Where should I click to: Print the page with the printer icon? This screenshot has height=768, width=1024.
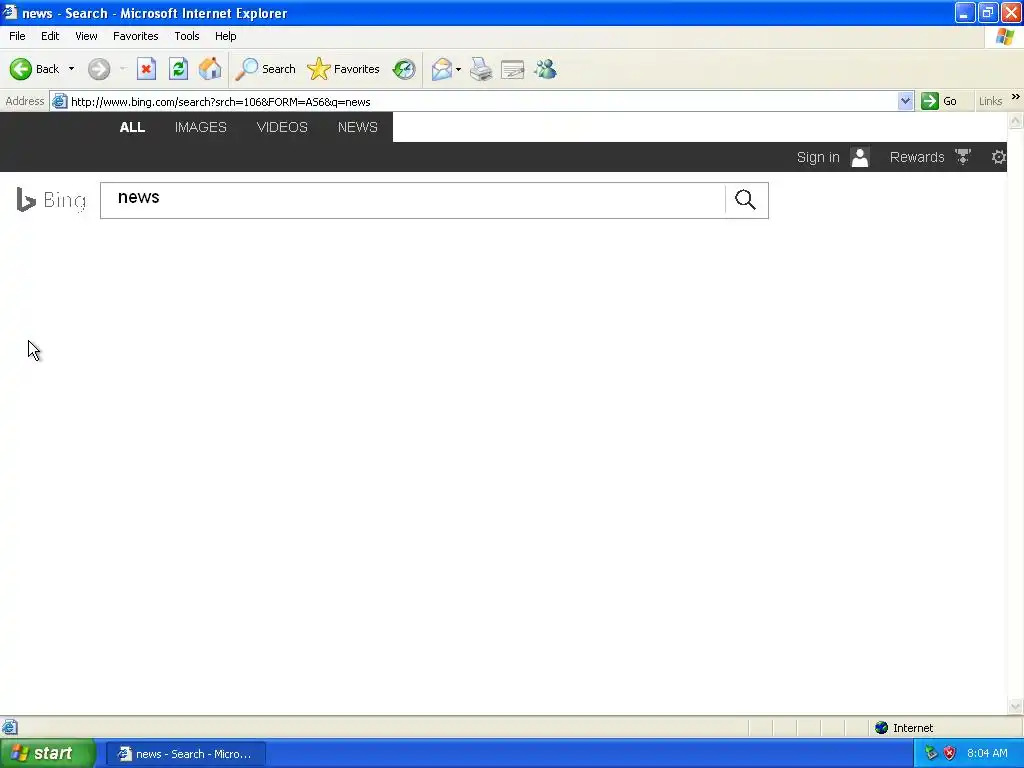pos(481,69)
